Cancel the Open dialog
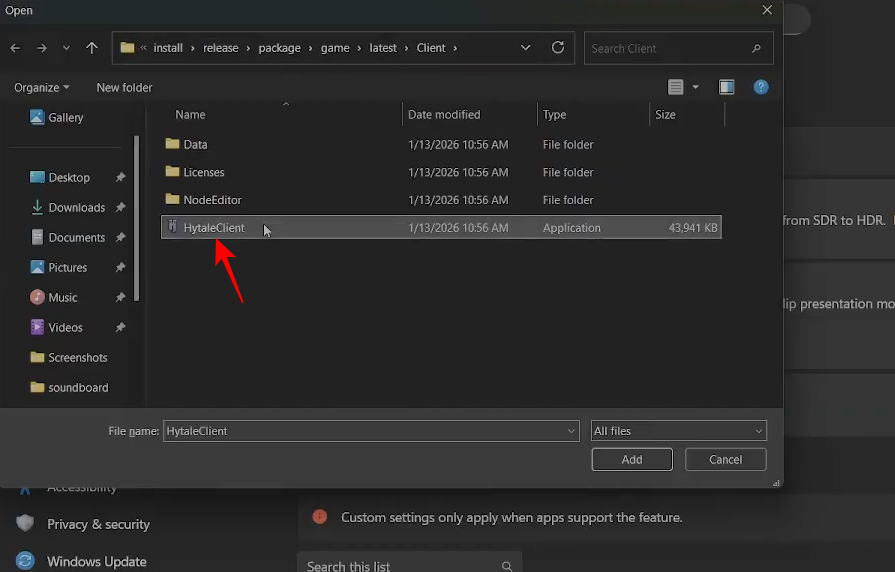This screenshot has width=895, height=572. pyautogui.click(x=726, y=460)
